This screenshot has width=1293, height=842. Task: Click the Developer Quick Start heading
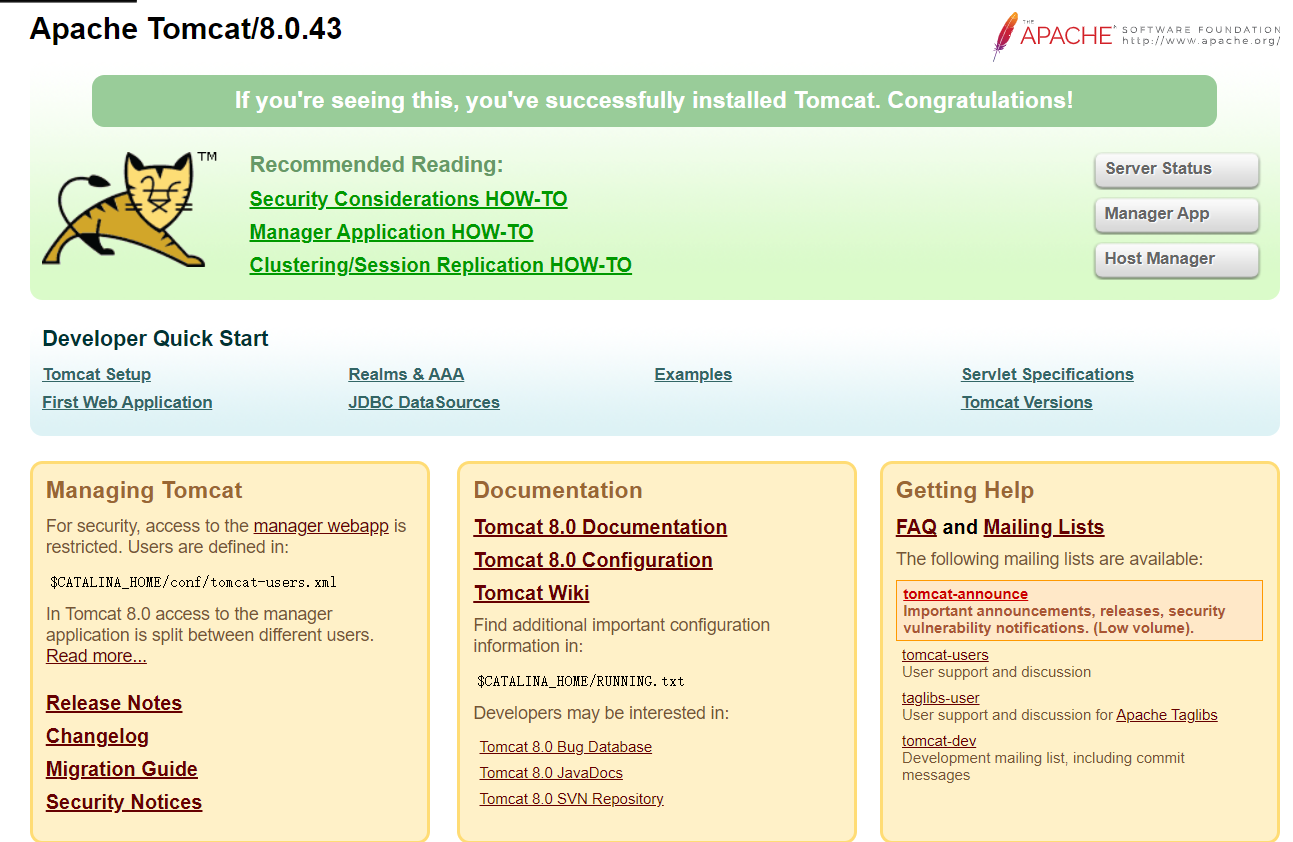point(155,338)
